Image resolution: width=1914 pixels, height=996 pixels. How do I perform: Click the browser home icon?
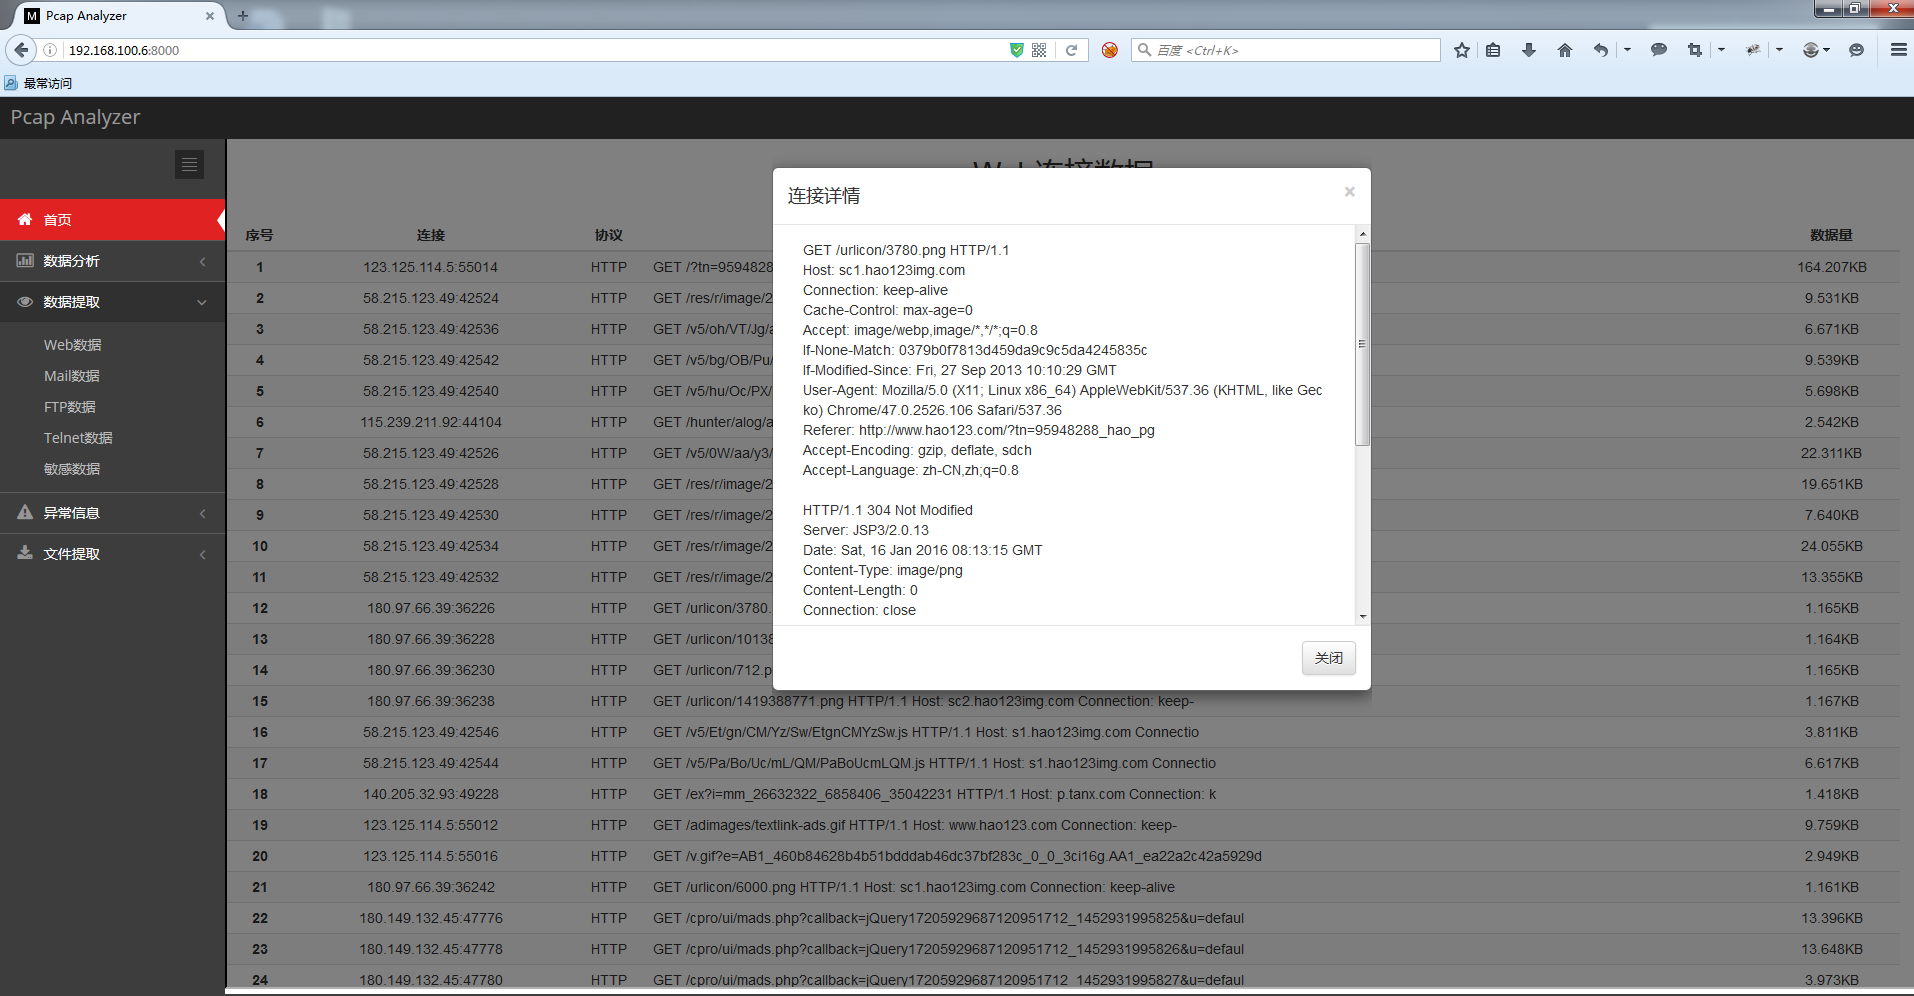point(1563,49)
